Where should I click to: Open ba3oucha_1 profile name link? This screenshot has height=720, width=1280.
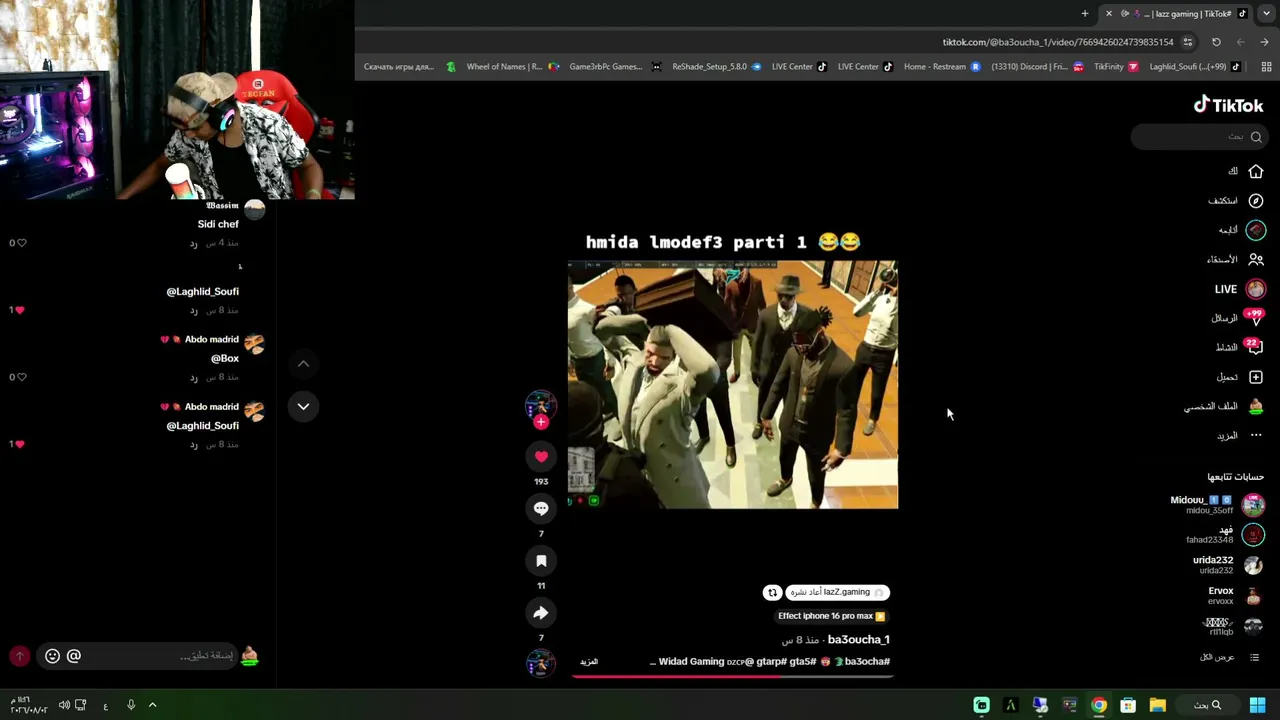click(859, 640)
